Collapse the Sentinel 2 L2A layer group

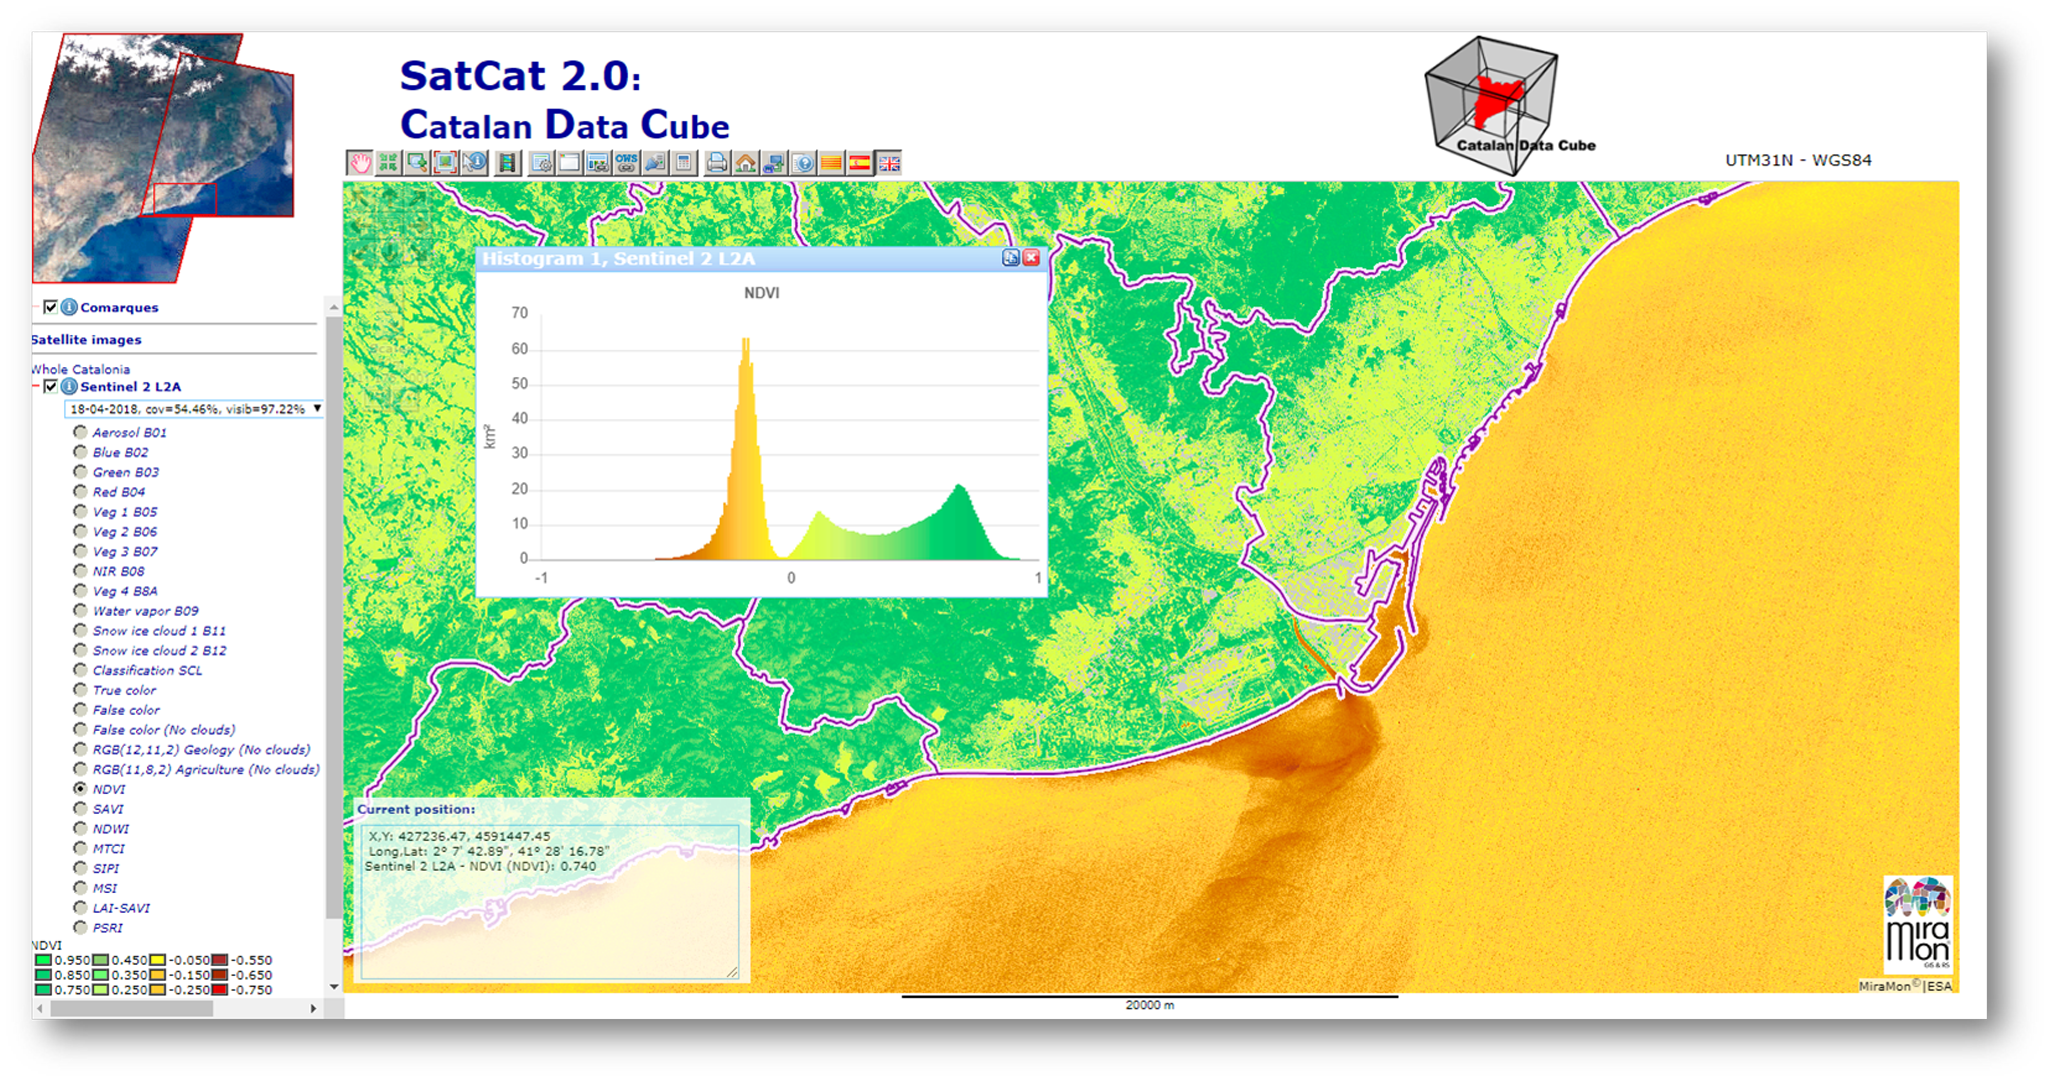click(36, 386)
